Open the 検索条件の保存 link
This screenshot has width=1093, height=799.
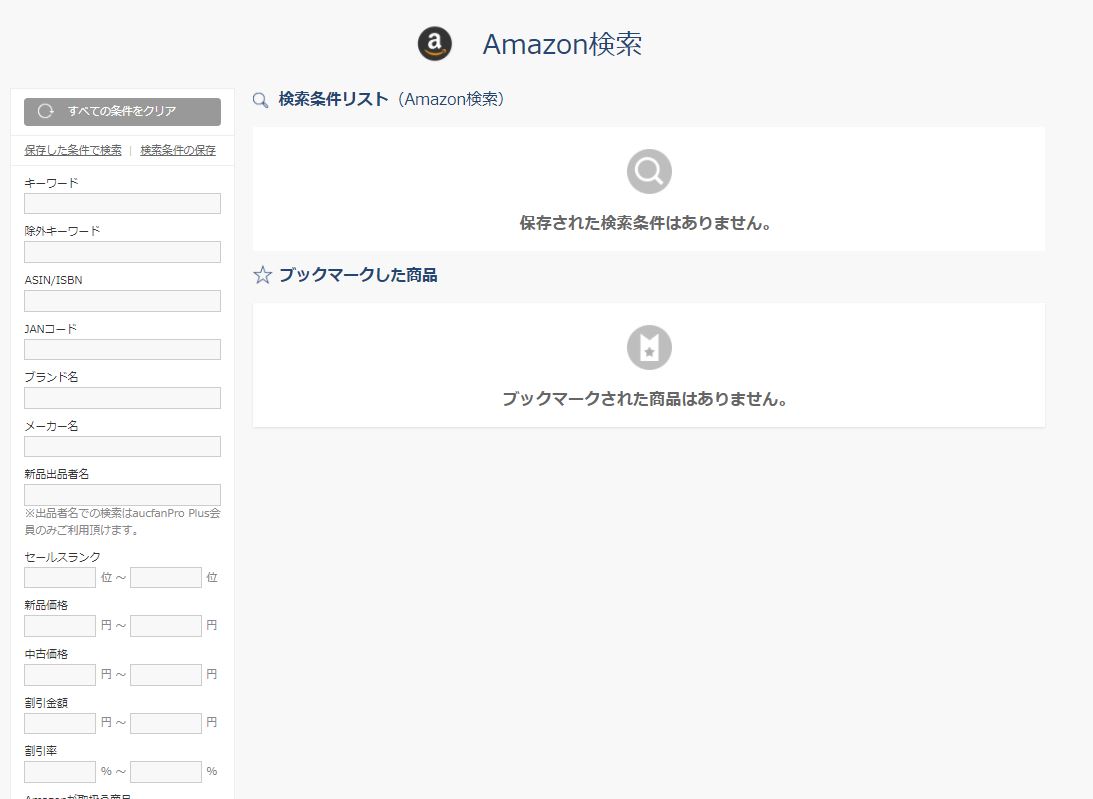point(178,150)
